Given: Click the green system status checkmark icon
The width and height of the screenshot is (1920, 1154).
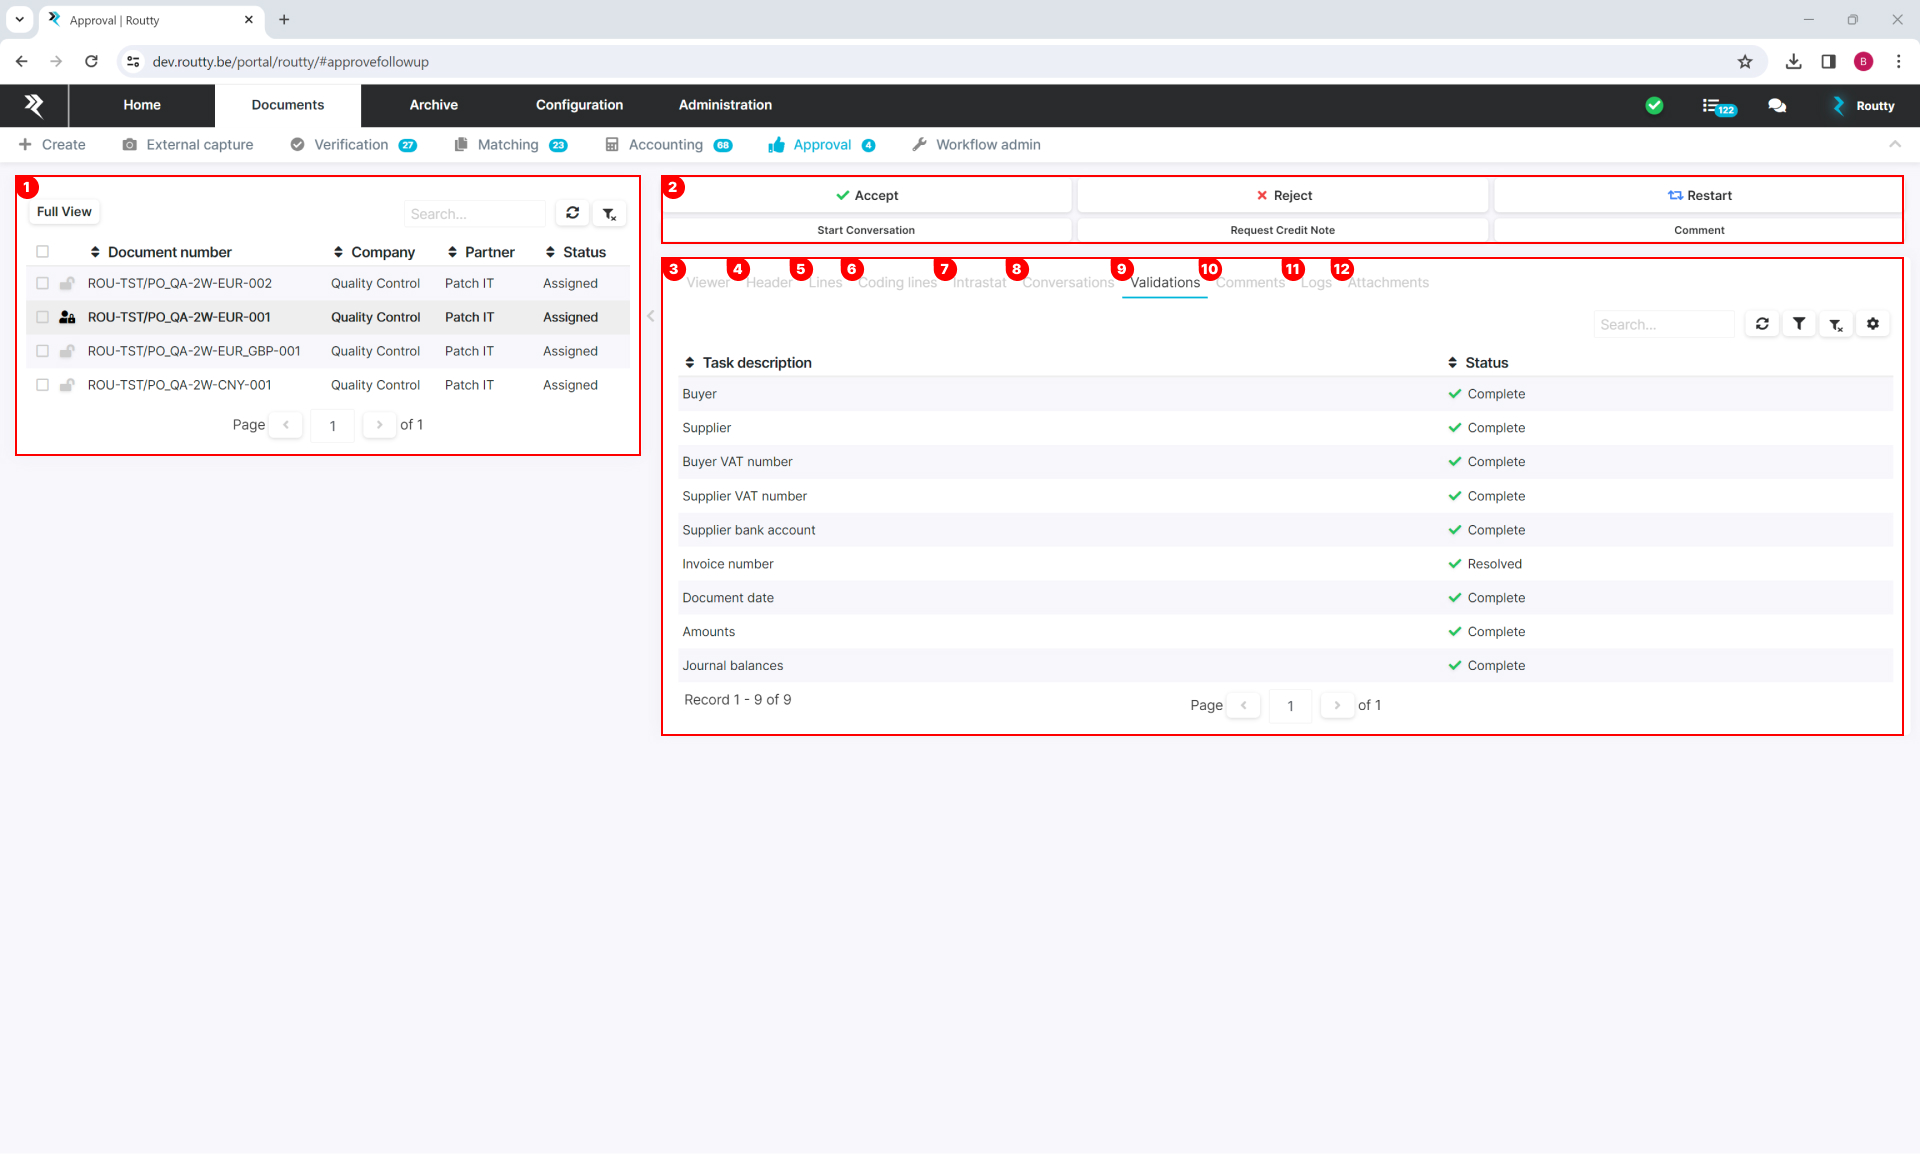Looking at the screenshot, I should (x=1654, y=106).
